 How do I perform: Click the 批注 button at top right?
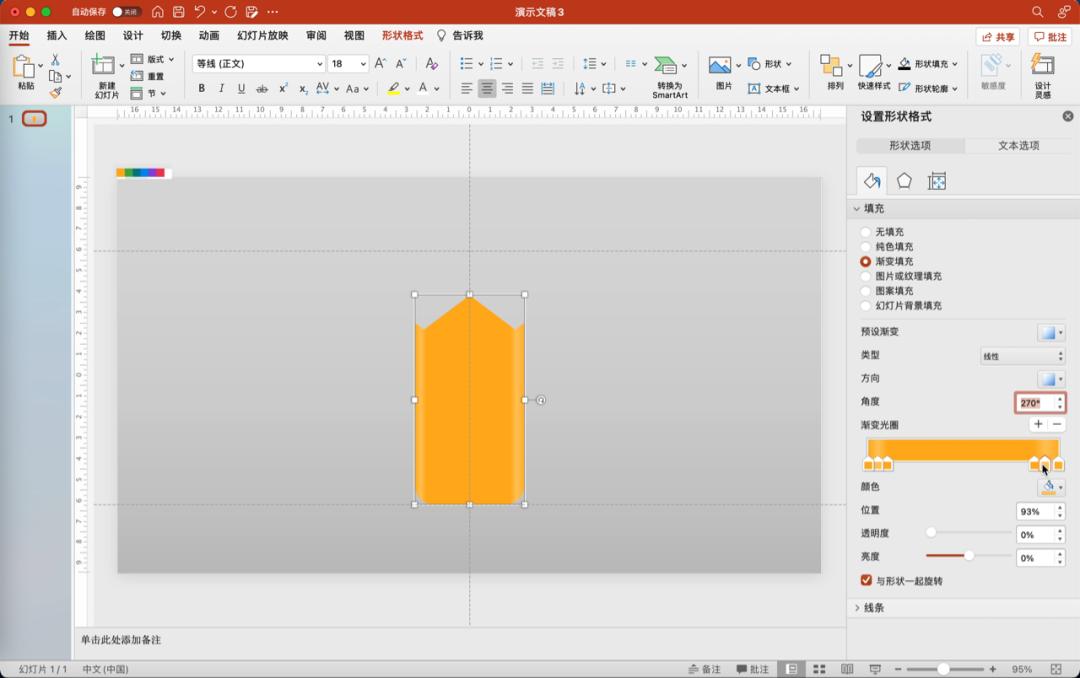point(1050,37)
